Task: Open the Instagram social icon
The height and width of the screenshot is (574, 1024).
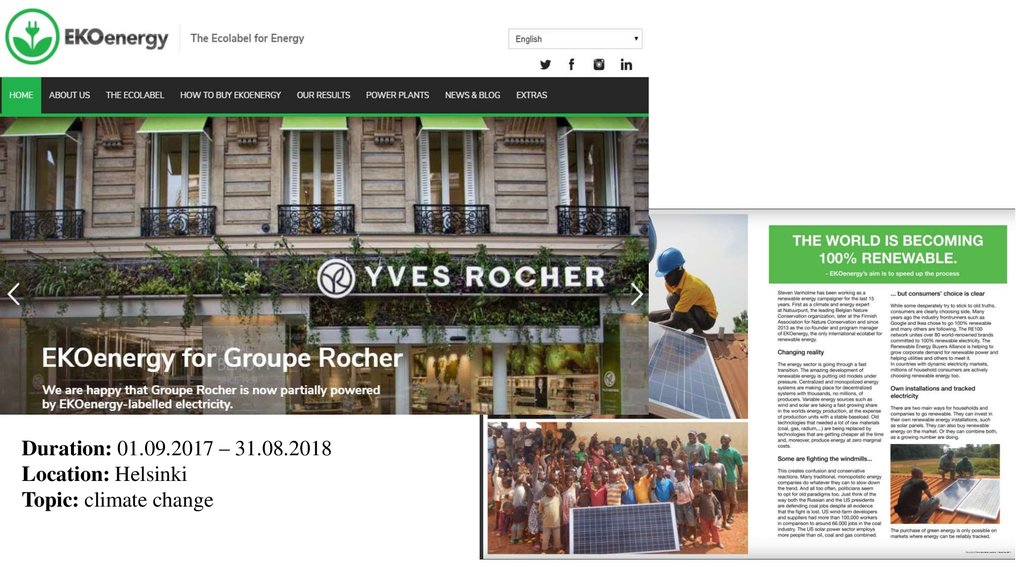Action: tap(599, 64)
